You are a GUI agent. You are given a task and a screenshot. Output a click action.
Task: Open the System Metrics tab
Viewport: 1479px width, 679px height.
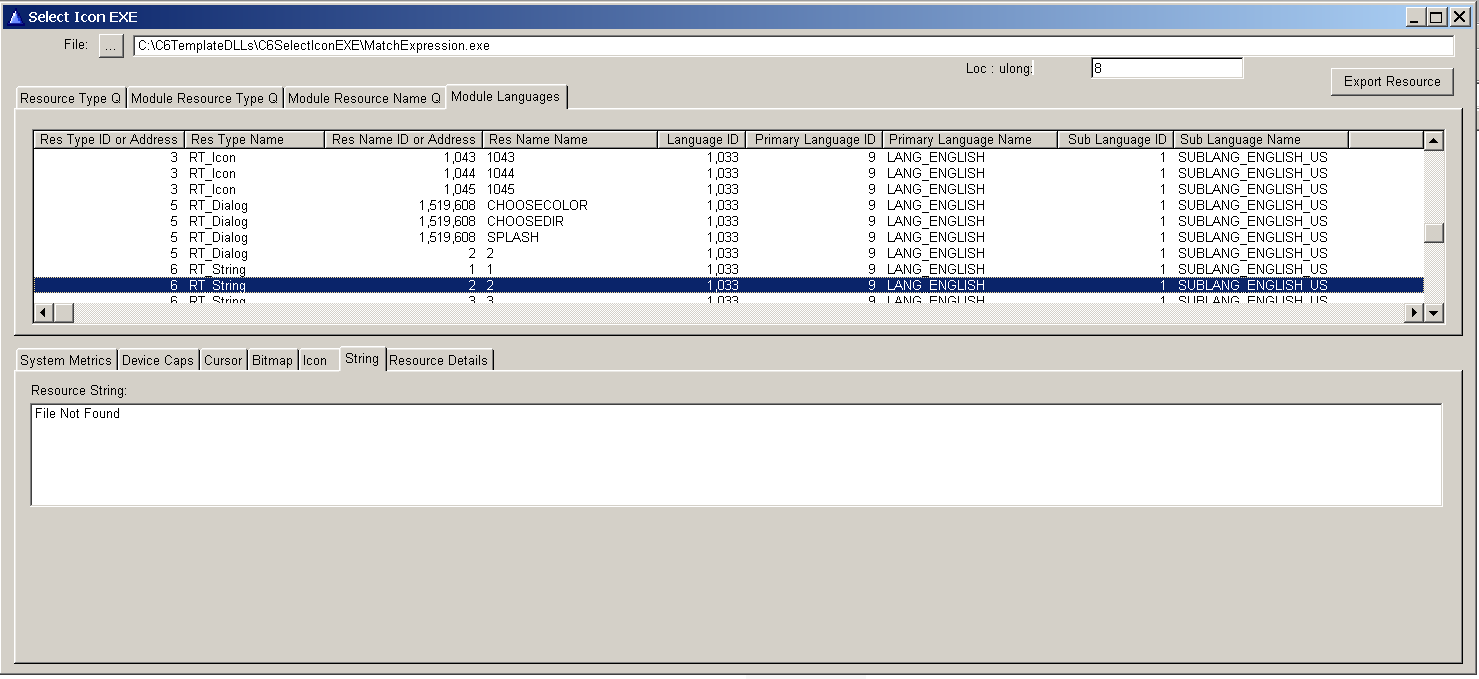tap(66, 360)
